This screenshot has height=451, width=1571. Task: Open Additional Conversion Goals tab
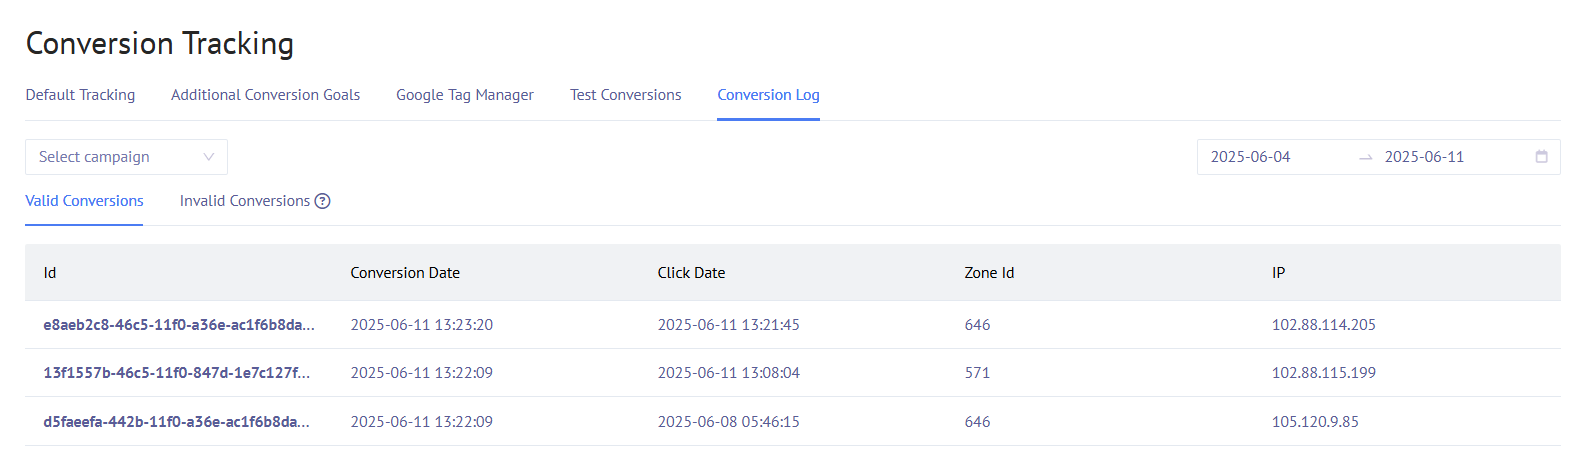pyautogui.click(x=265, y=95)
